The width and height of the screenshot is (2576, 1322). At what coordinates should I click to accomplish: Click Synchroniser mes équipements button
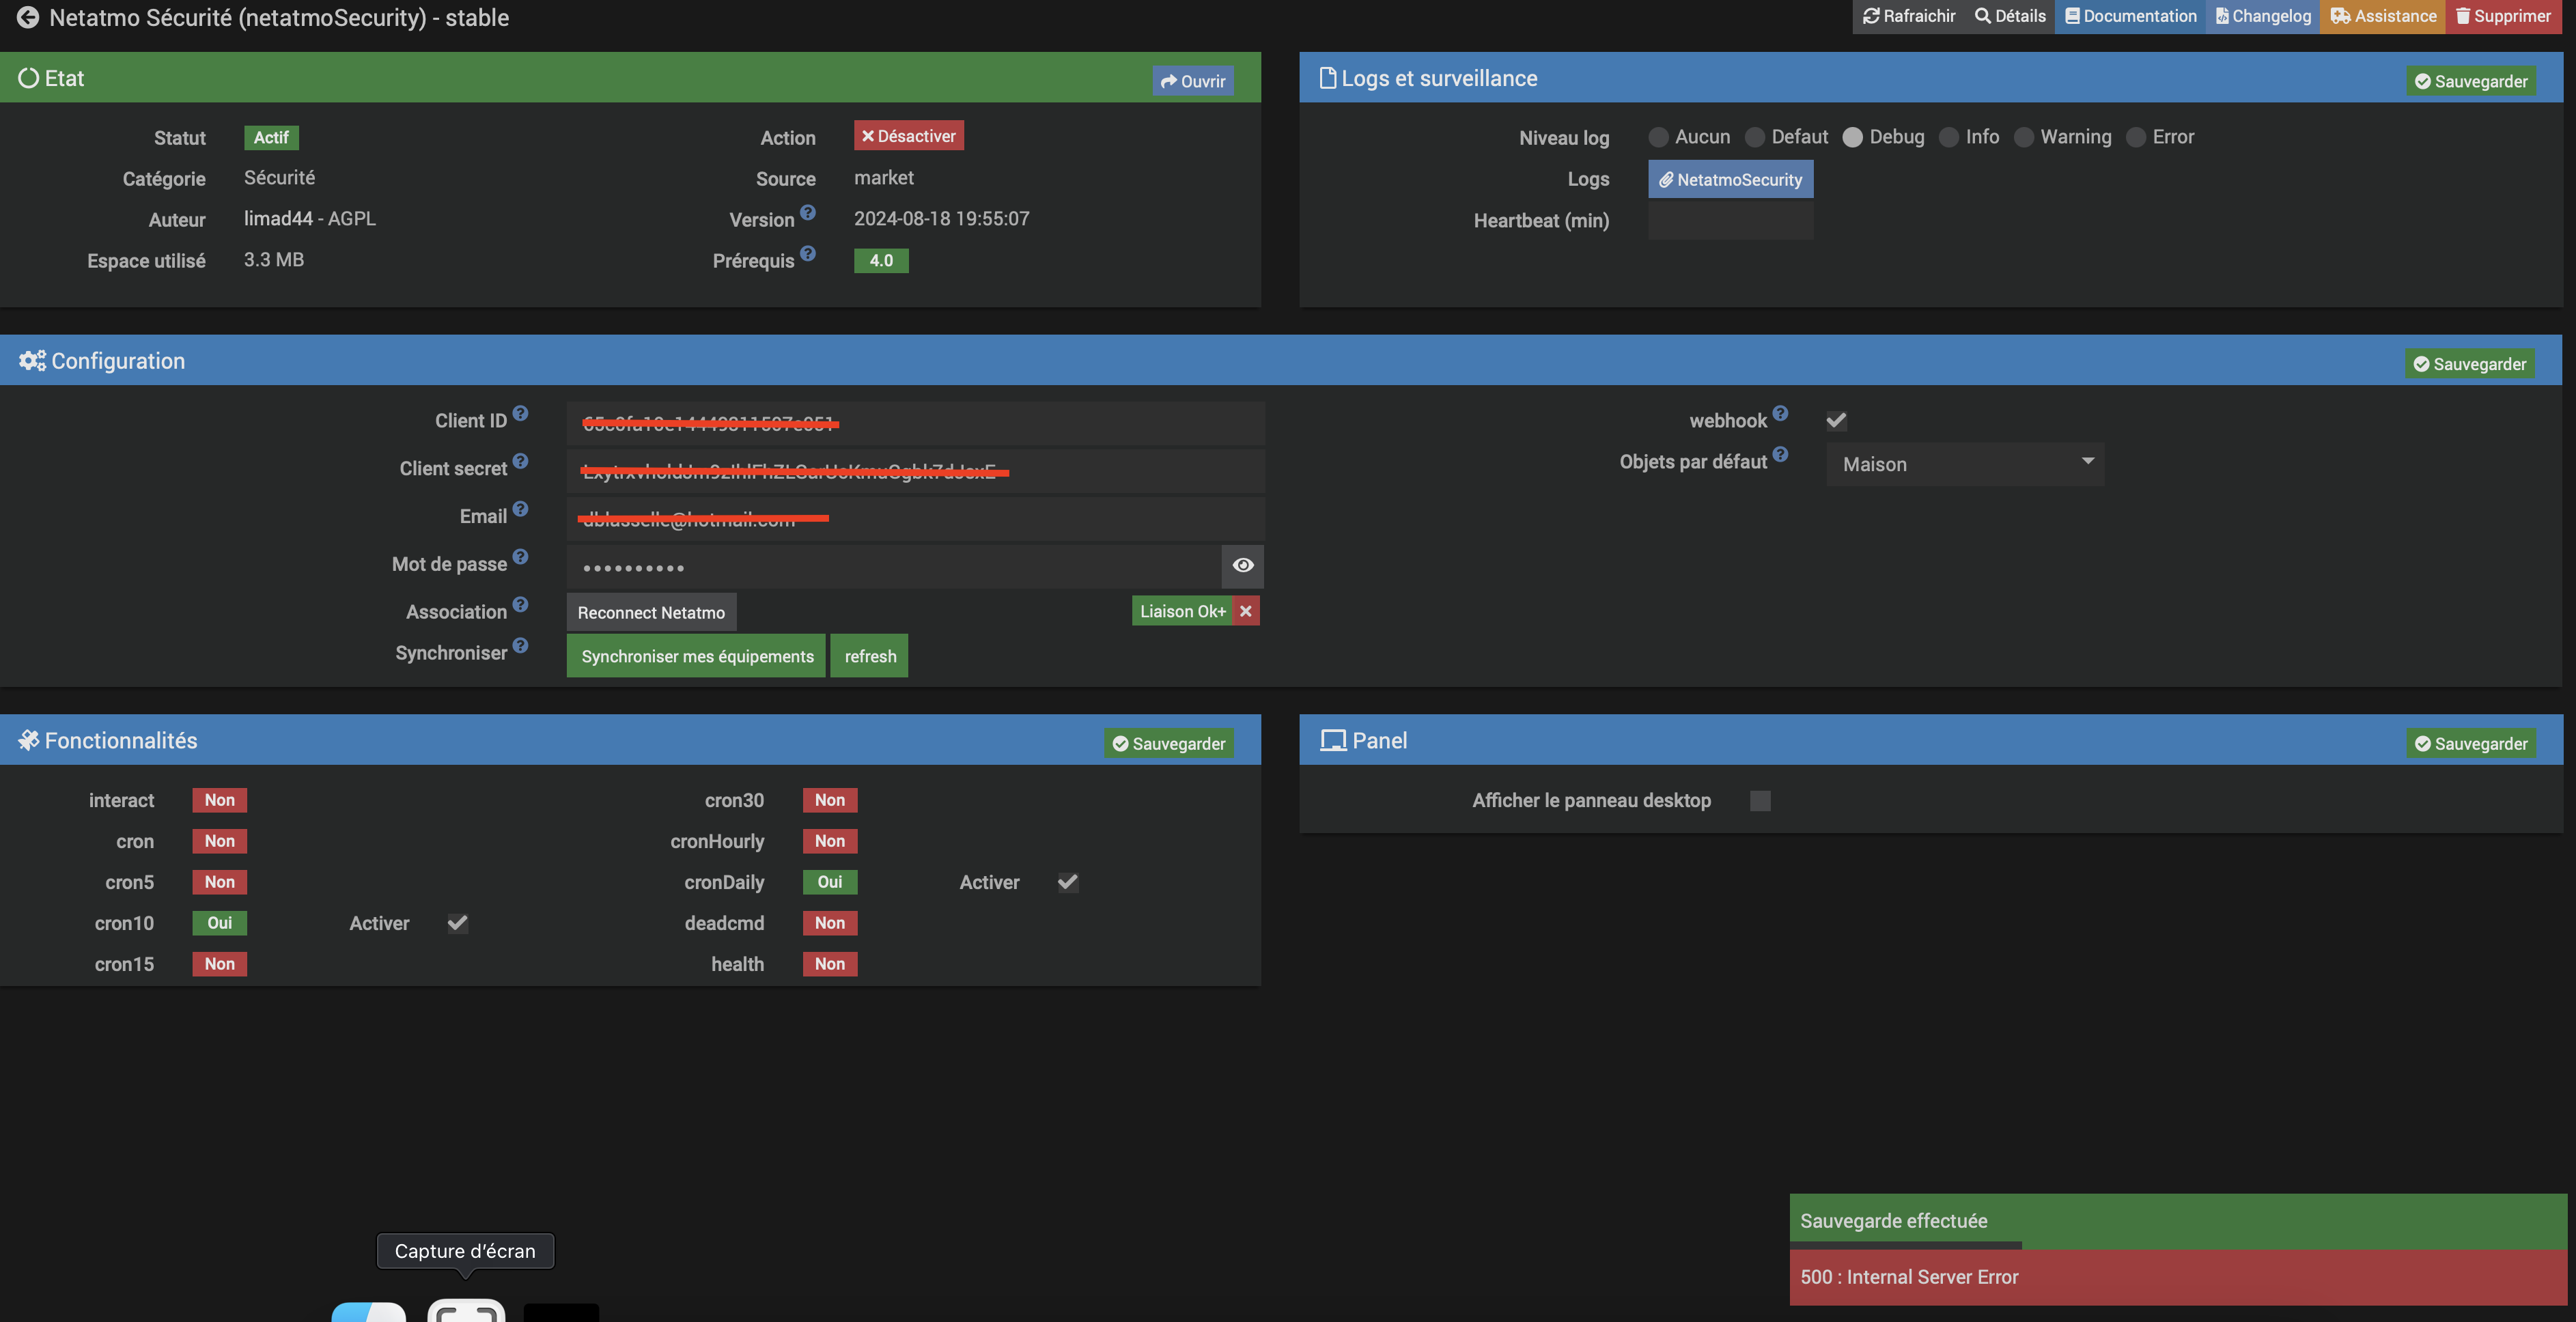(x=696, y=656)
